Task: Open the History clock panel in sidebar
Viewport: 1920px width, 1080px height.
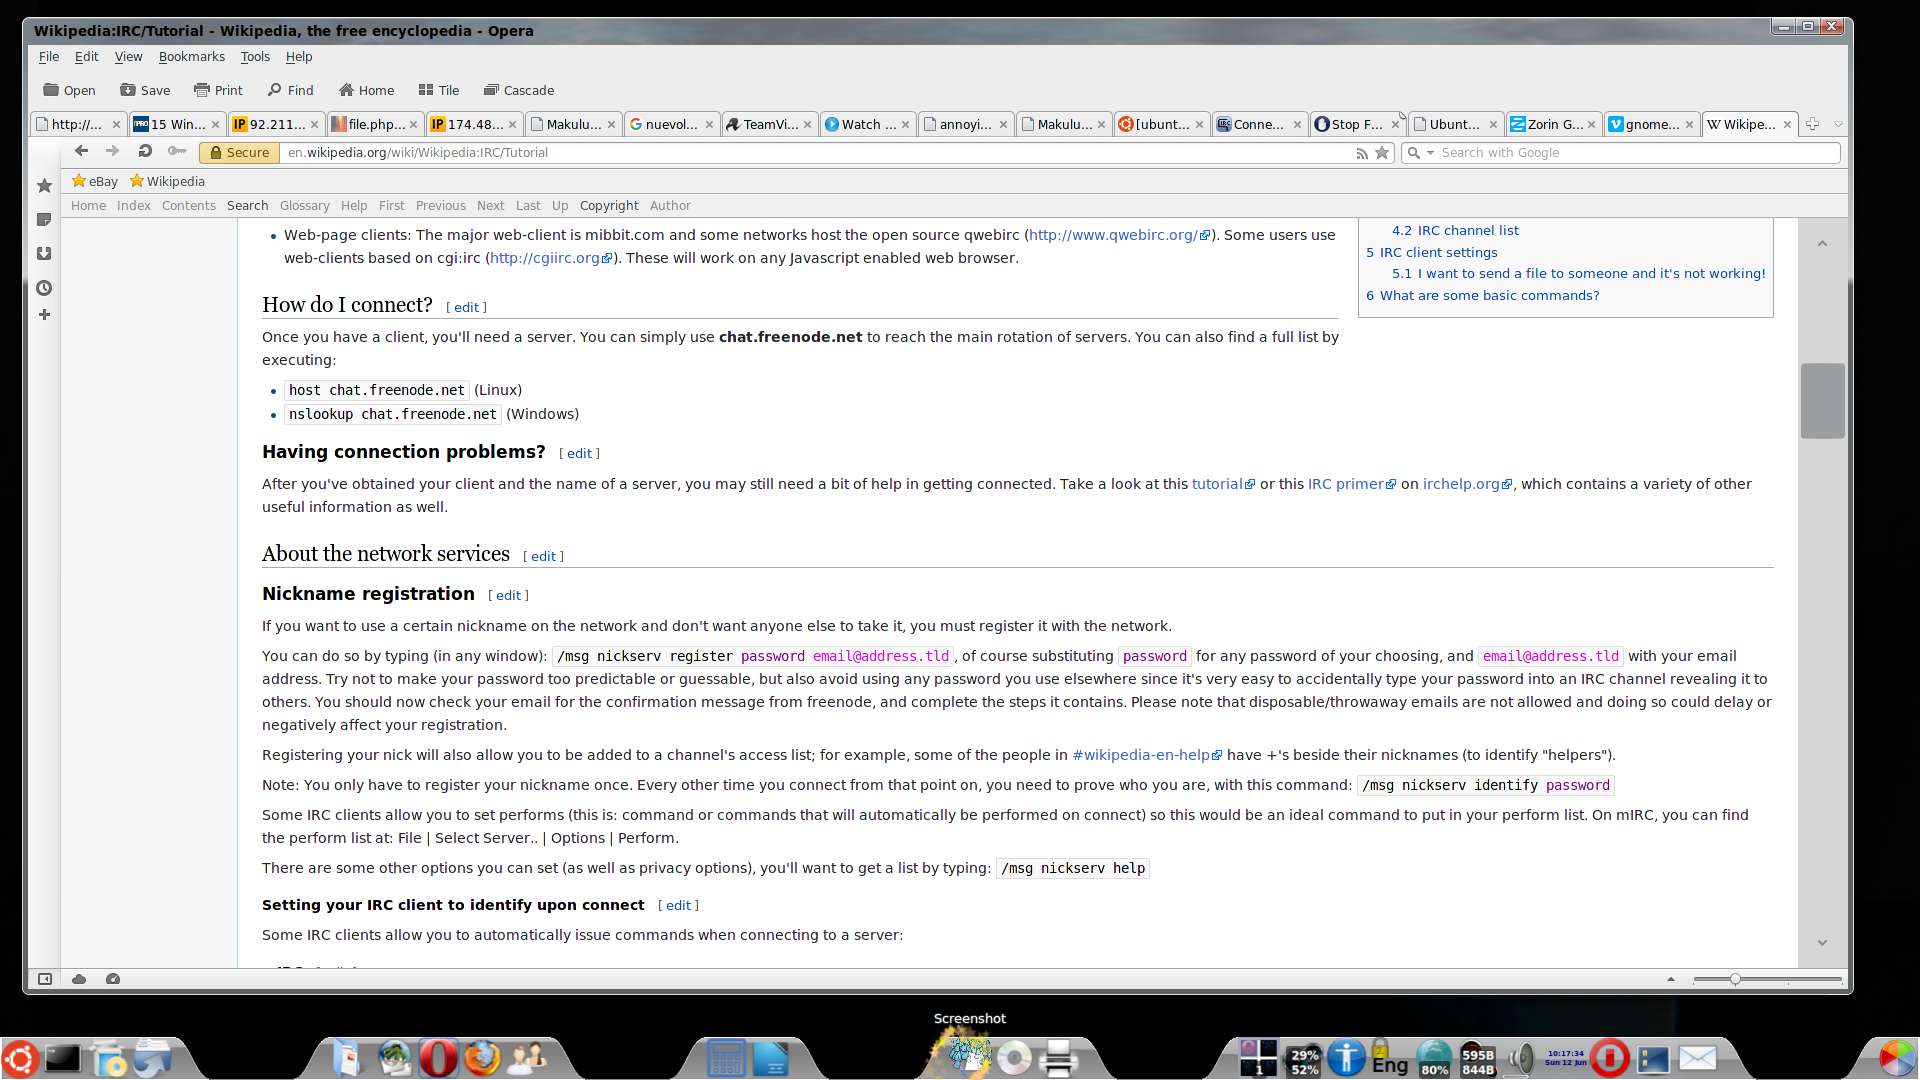Action: [x=44, y=288]
